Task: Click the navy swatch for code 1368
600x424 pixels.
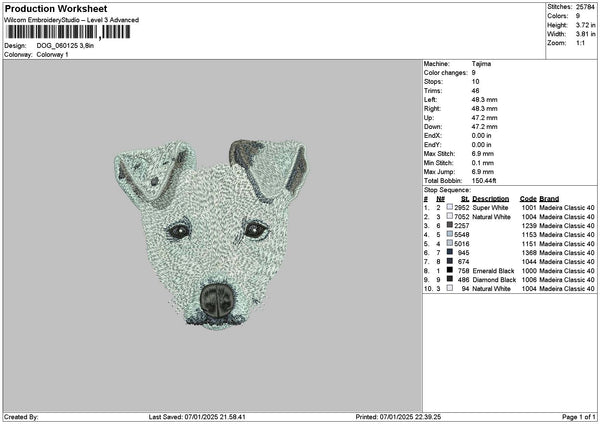Action: click(x=450, y=252)
